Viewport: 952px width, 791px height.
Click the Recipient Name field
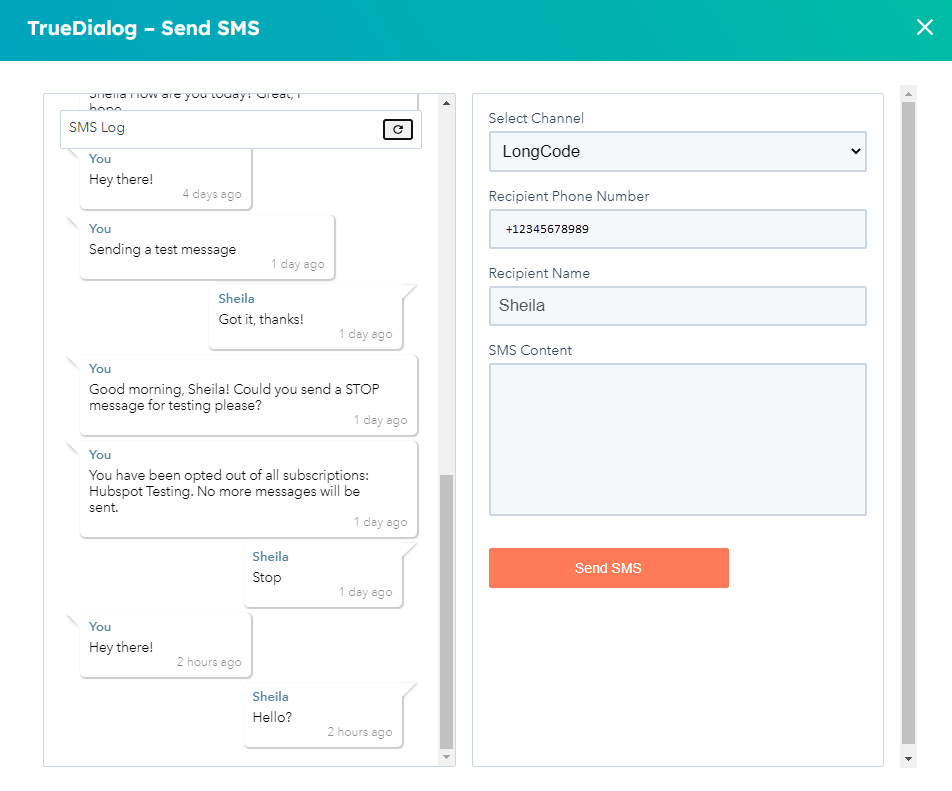677,306
